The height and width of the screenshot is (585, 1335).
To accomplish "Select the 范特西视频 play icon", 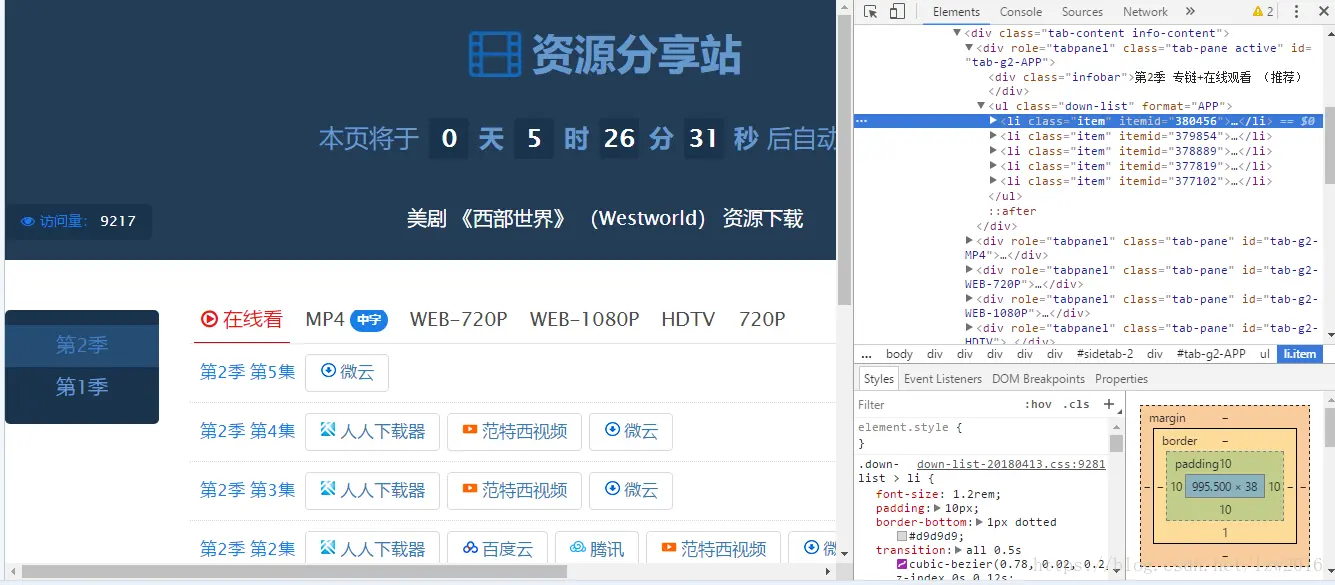I will (x=468, y=431).
